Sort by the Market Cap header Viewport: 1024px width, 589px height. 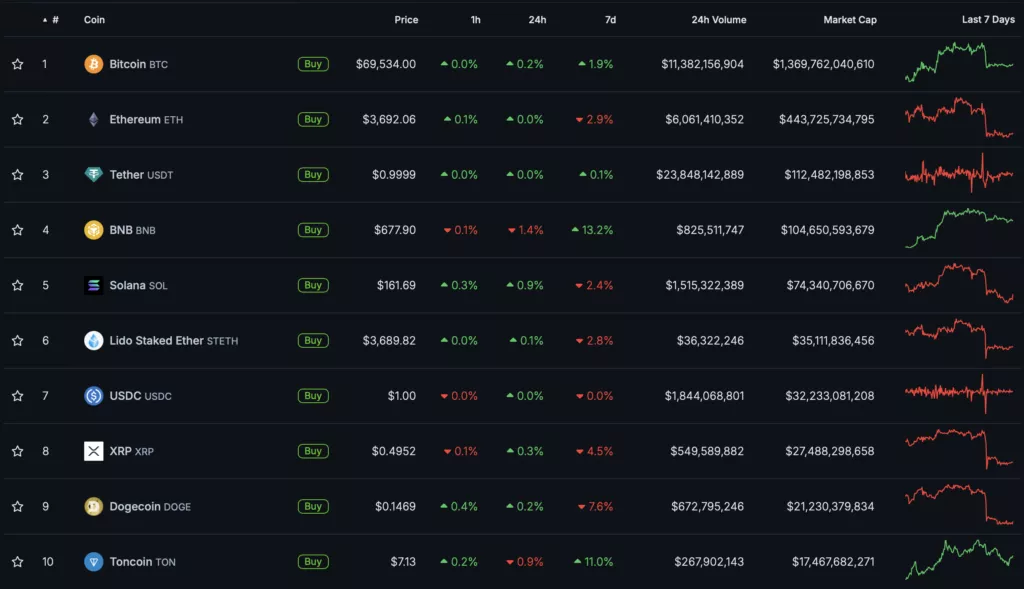point(850,20)
